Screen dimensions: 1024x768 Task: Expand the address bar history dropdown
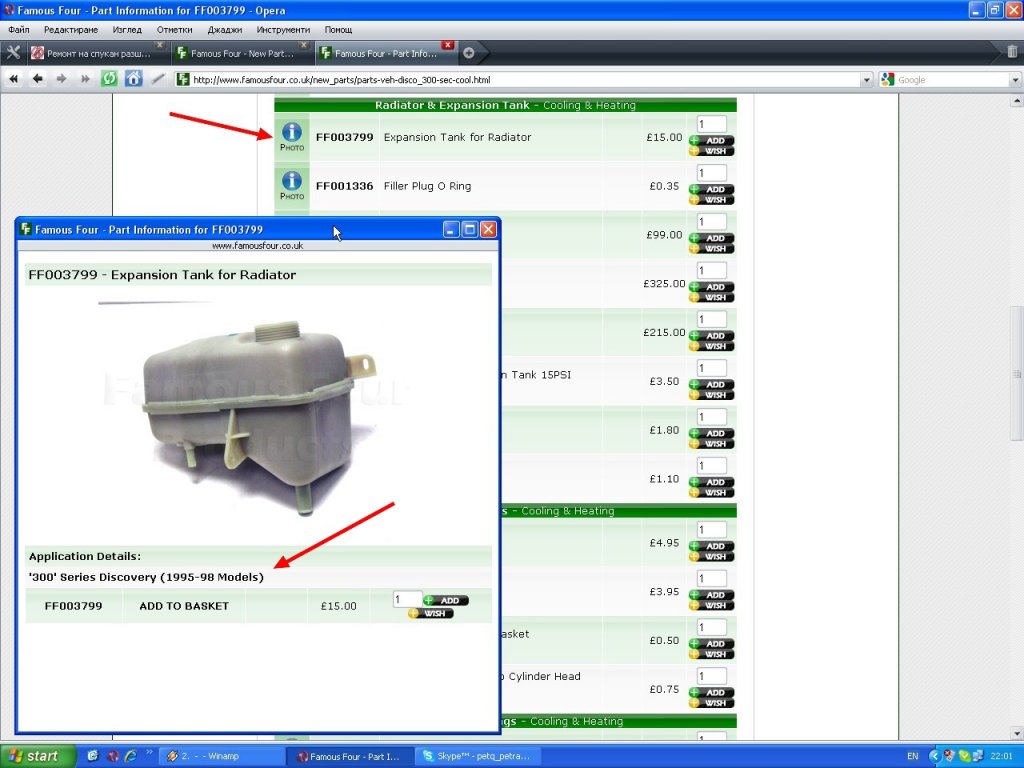[867, 80]
